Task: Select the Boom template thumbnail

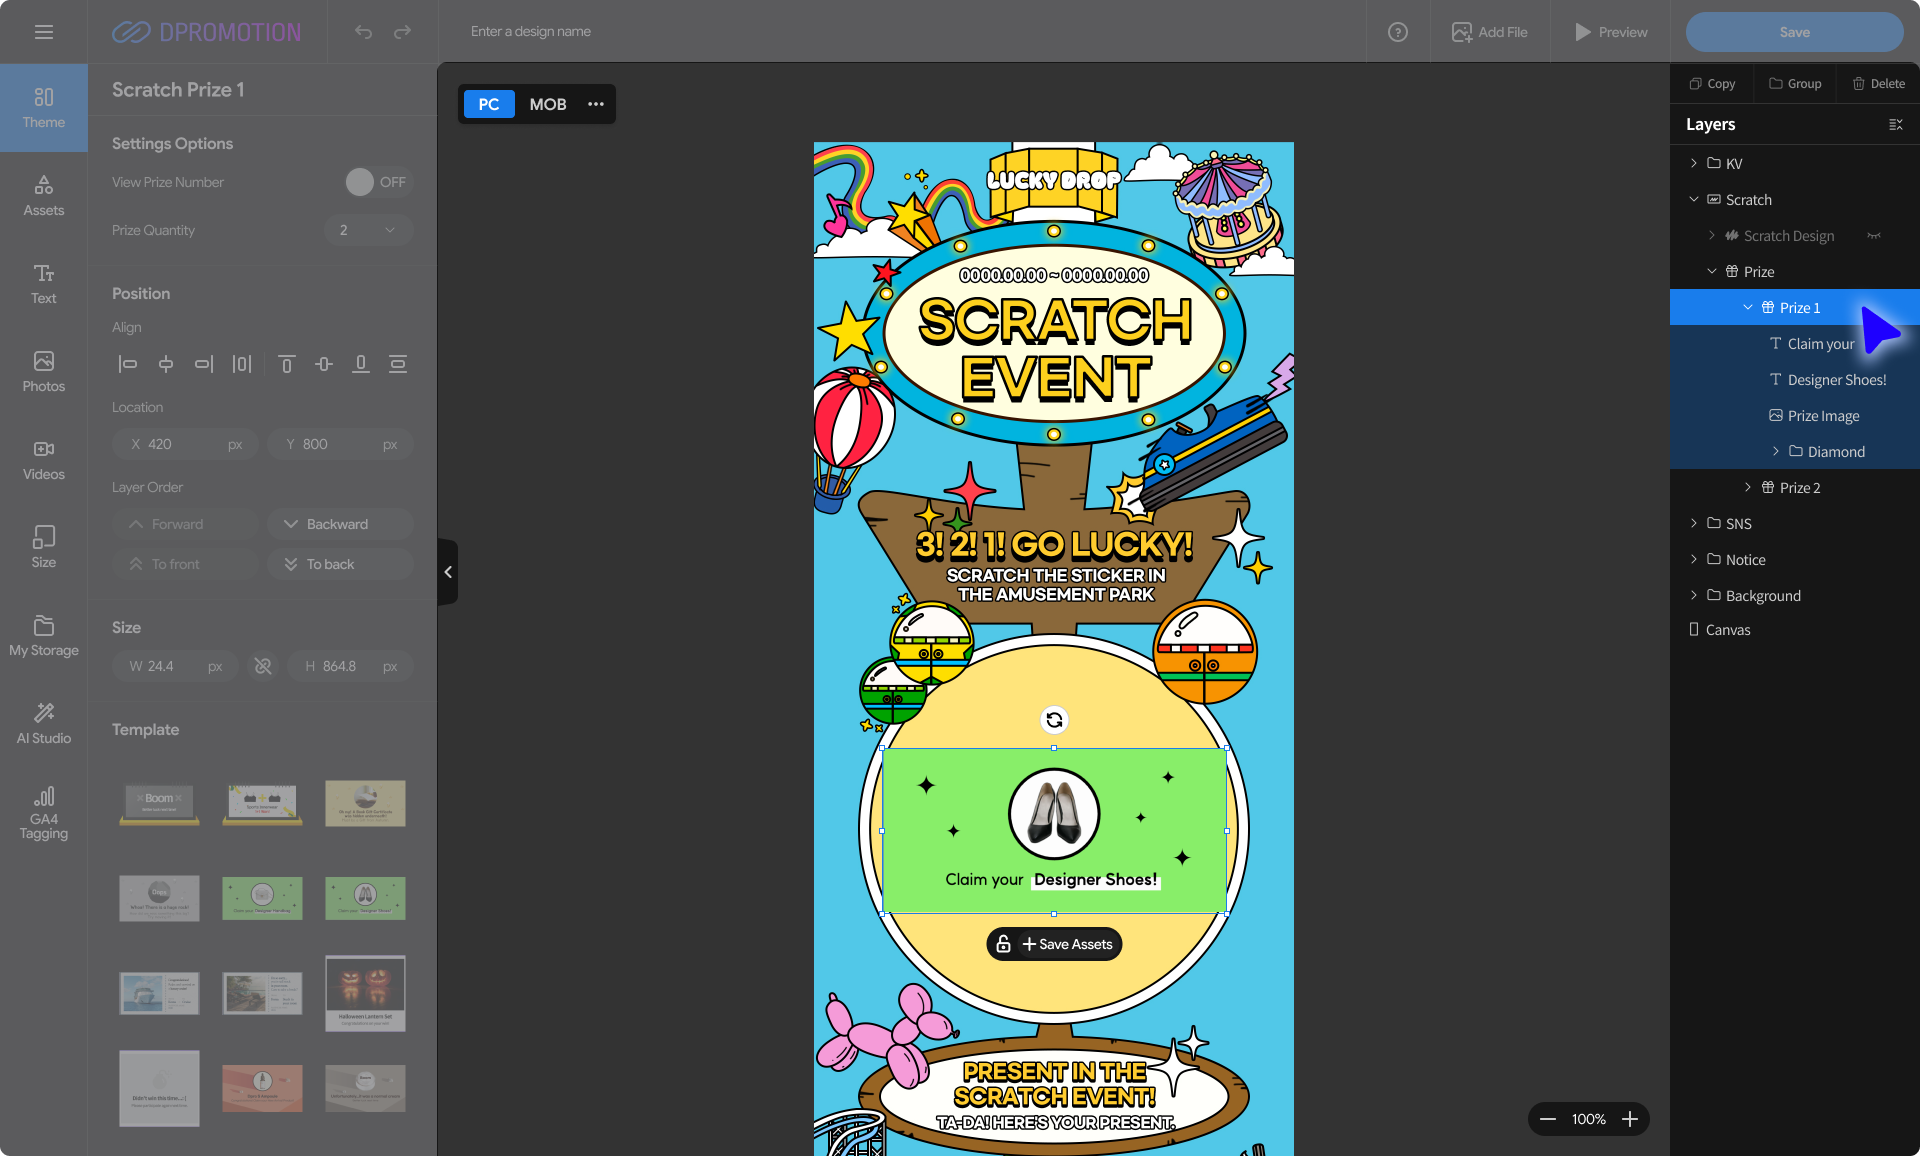Action: pos(159,802)
